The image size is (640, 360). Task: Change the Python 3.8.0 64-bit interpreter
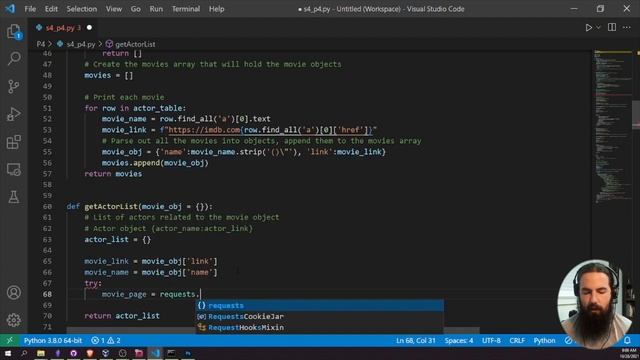(53, 340)
